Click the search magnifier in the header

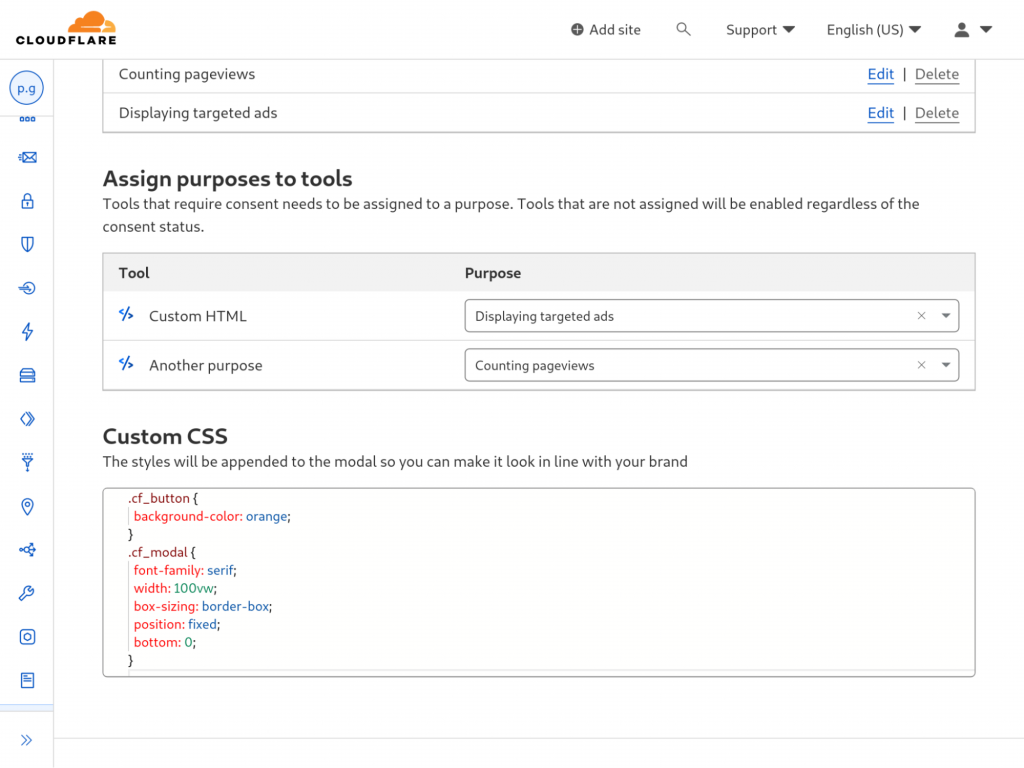[x=683, y=30]
